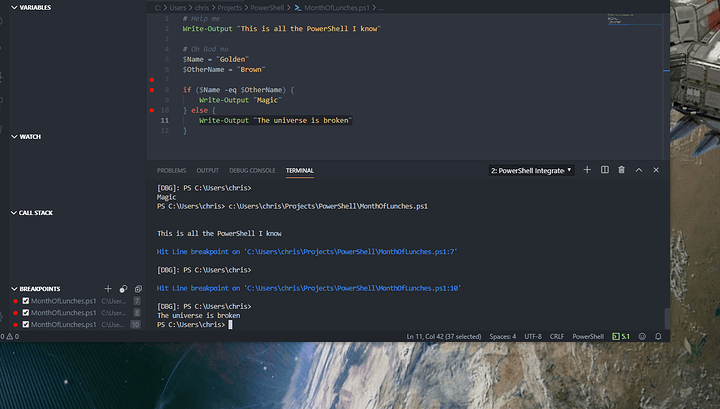
Task: Open the terminal selector dropdown
Action: point(531,170)
